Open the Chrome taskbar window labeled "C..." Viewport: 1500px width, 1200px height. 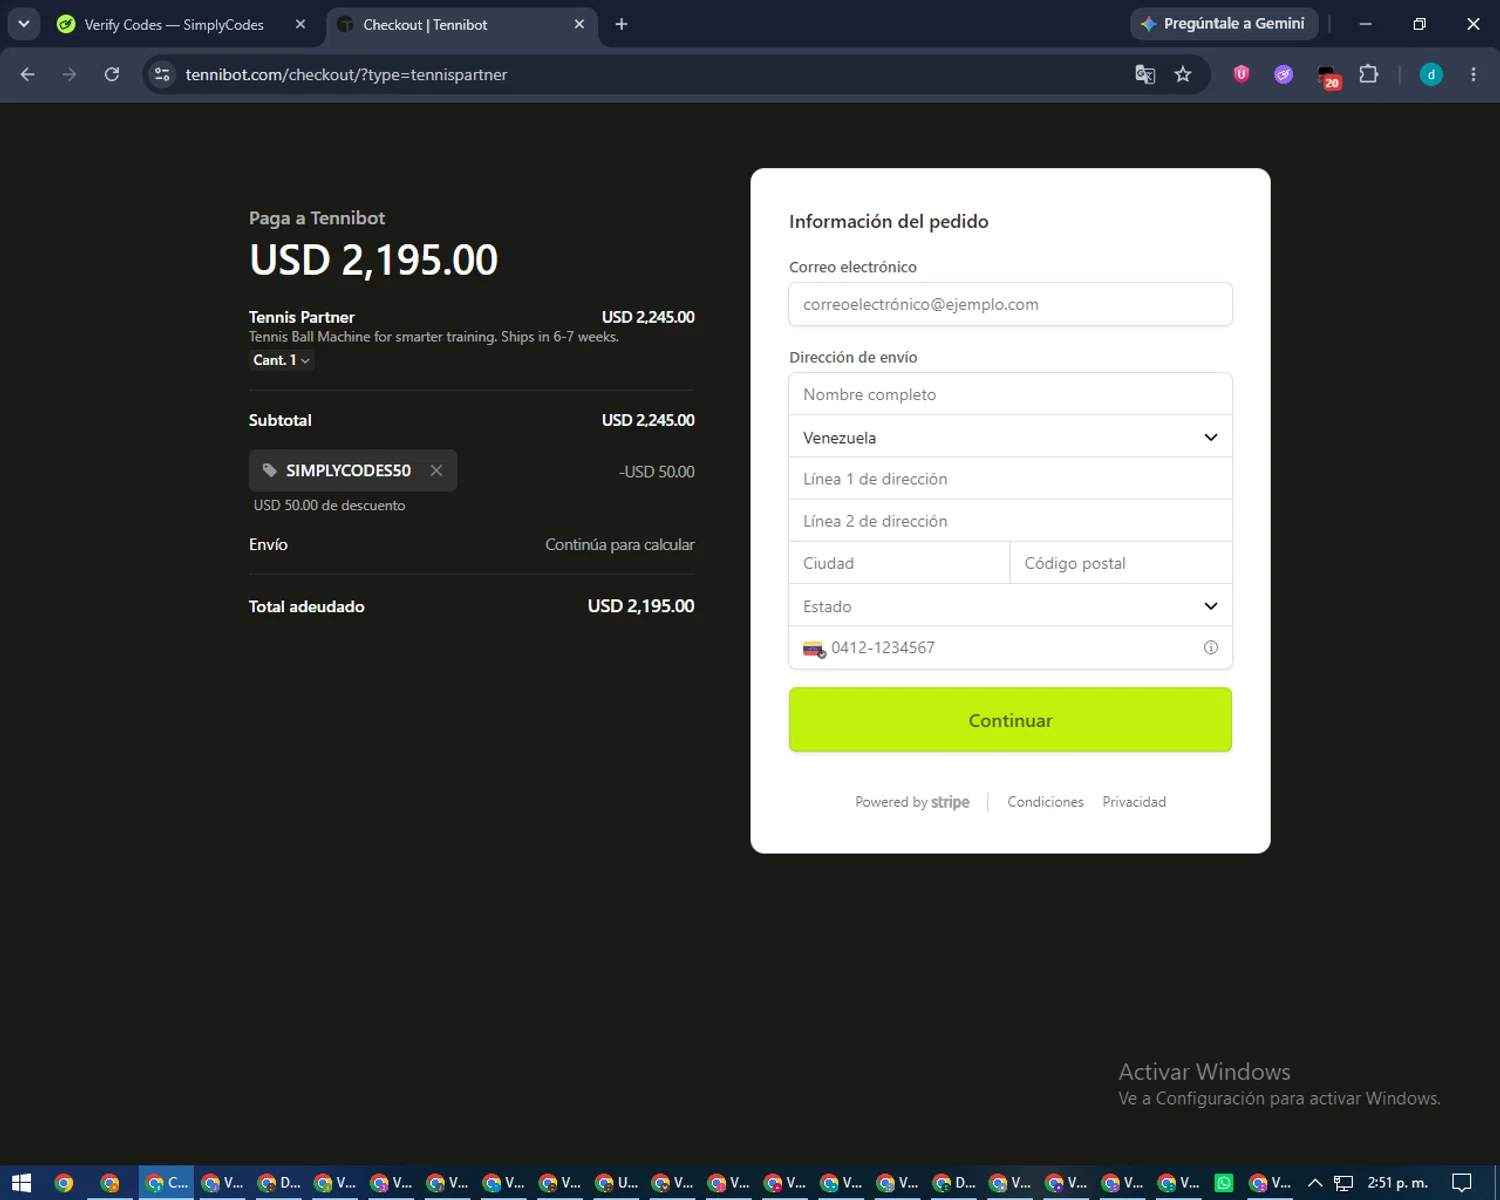(x=166, y=1183)
